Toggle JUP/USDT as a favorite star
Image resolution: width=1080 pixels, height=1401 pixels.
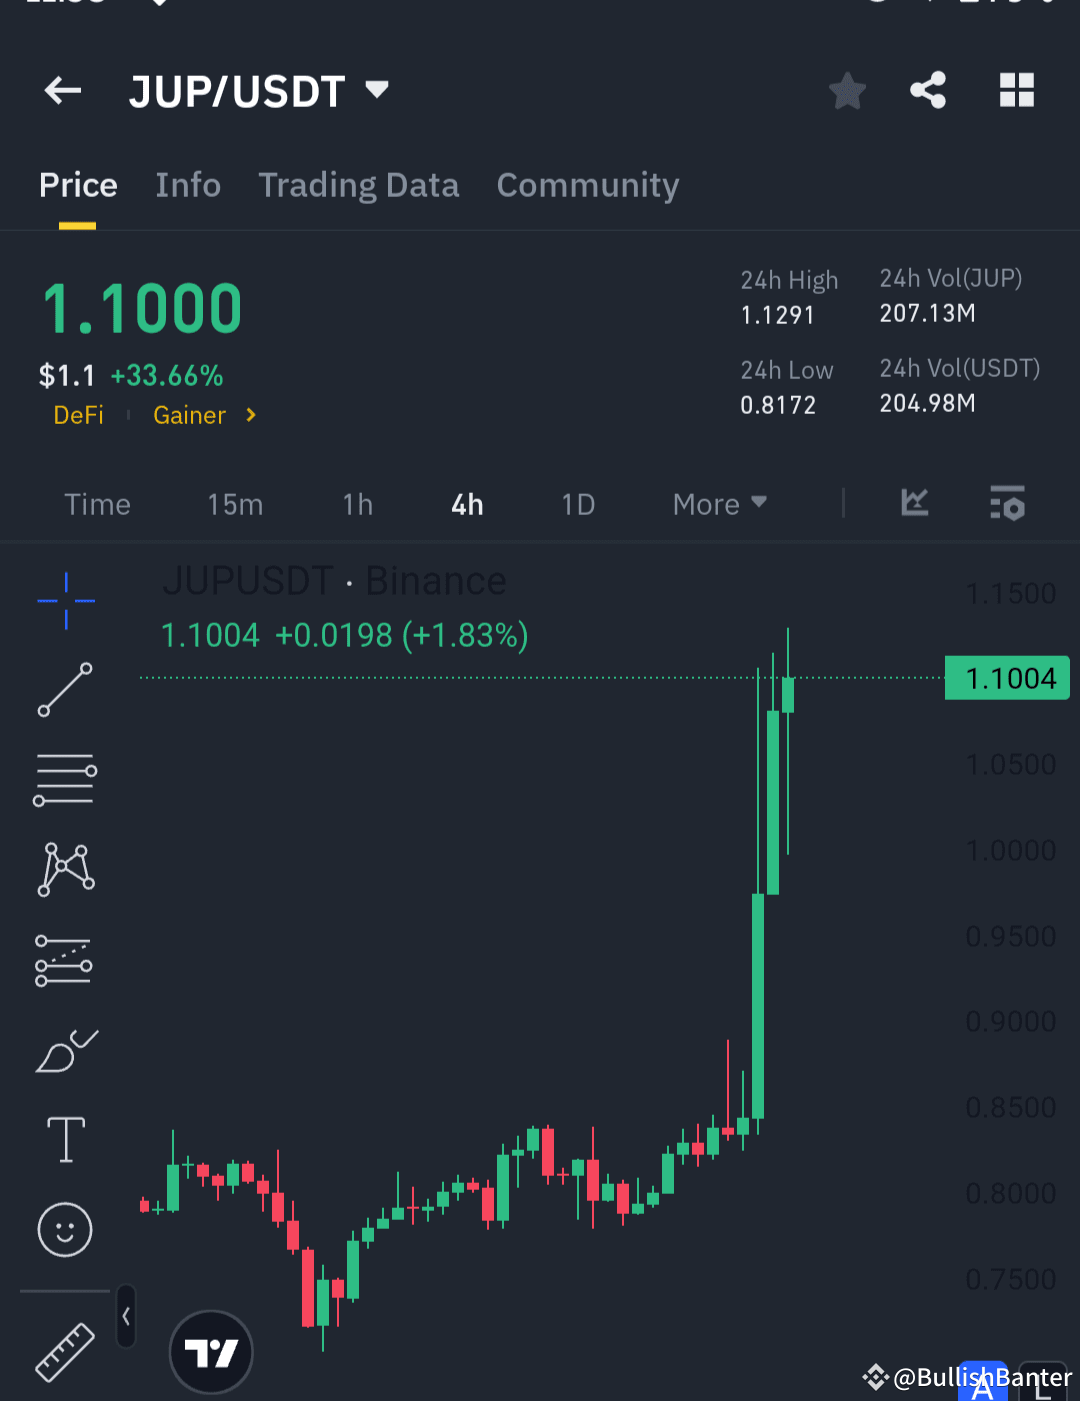(x=847, y=90)
